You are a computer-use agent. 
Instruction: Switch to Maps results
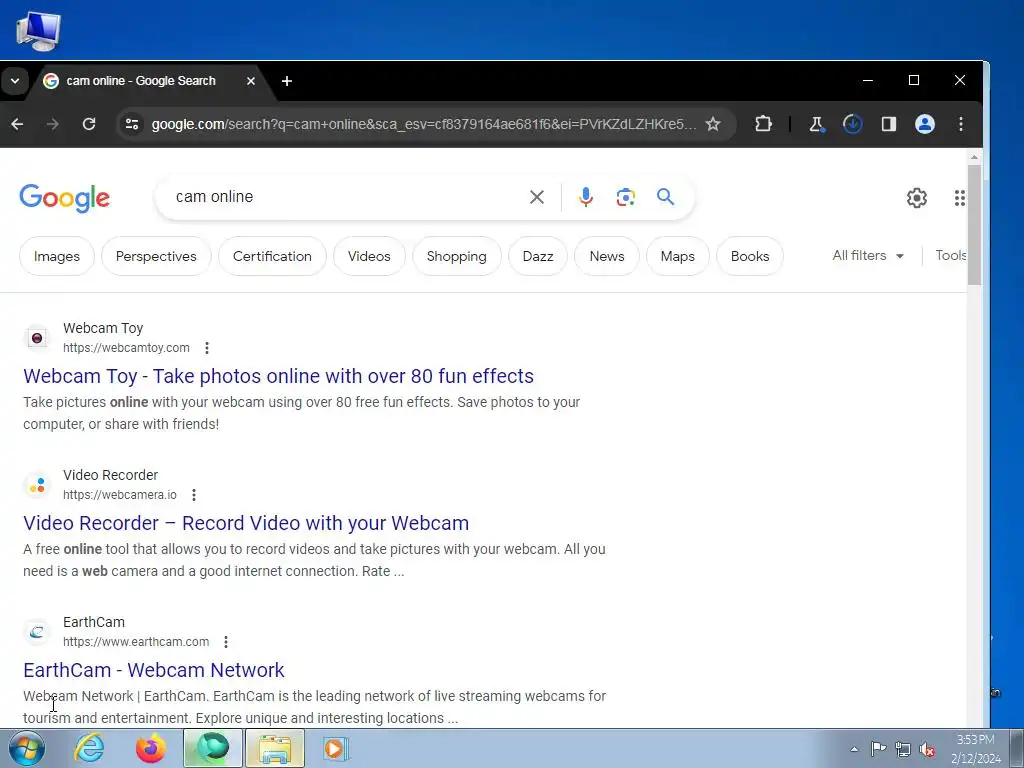677,256
